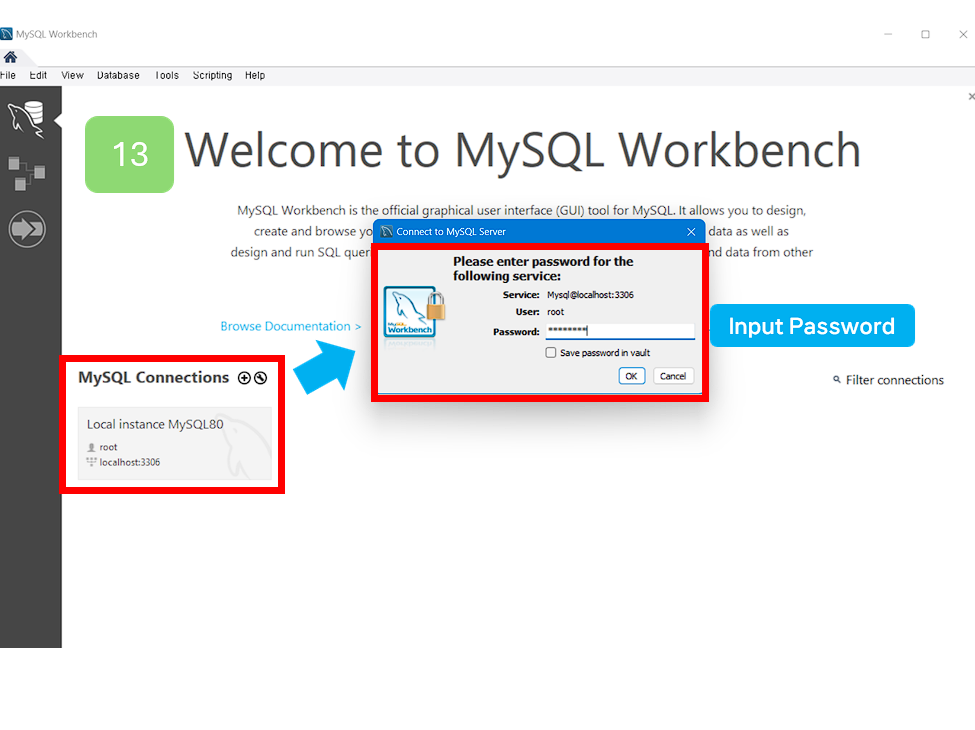975x730 pixels.
Task: Enable Save password in vault checkbox
Action: coord(551,353)
